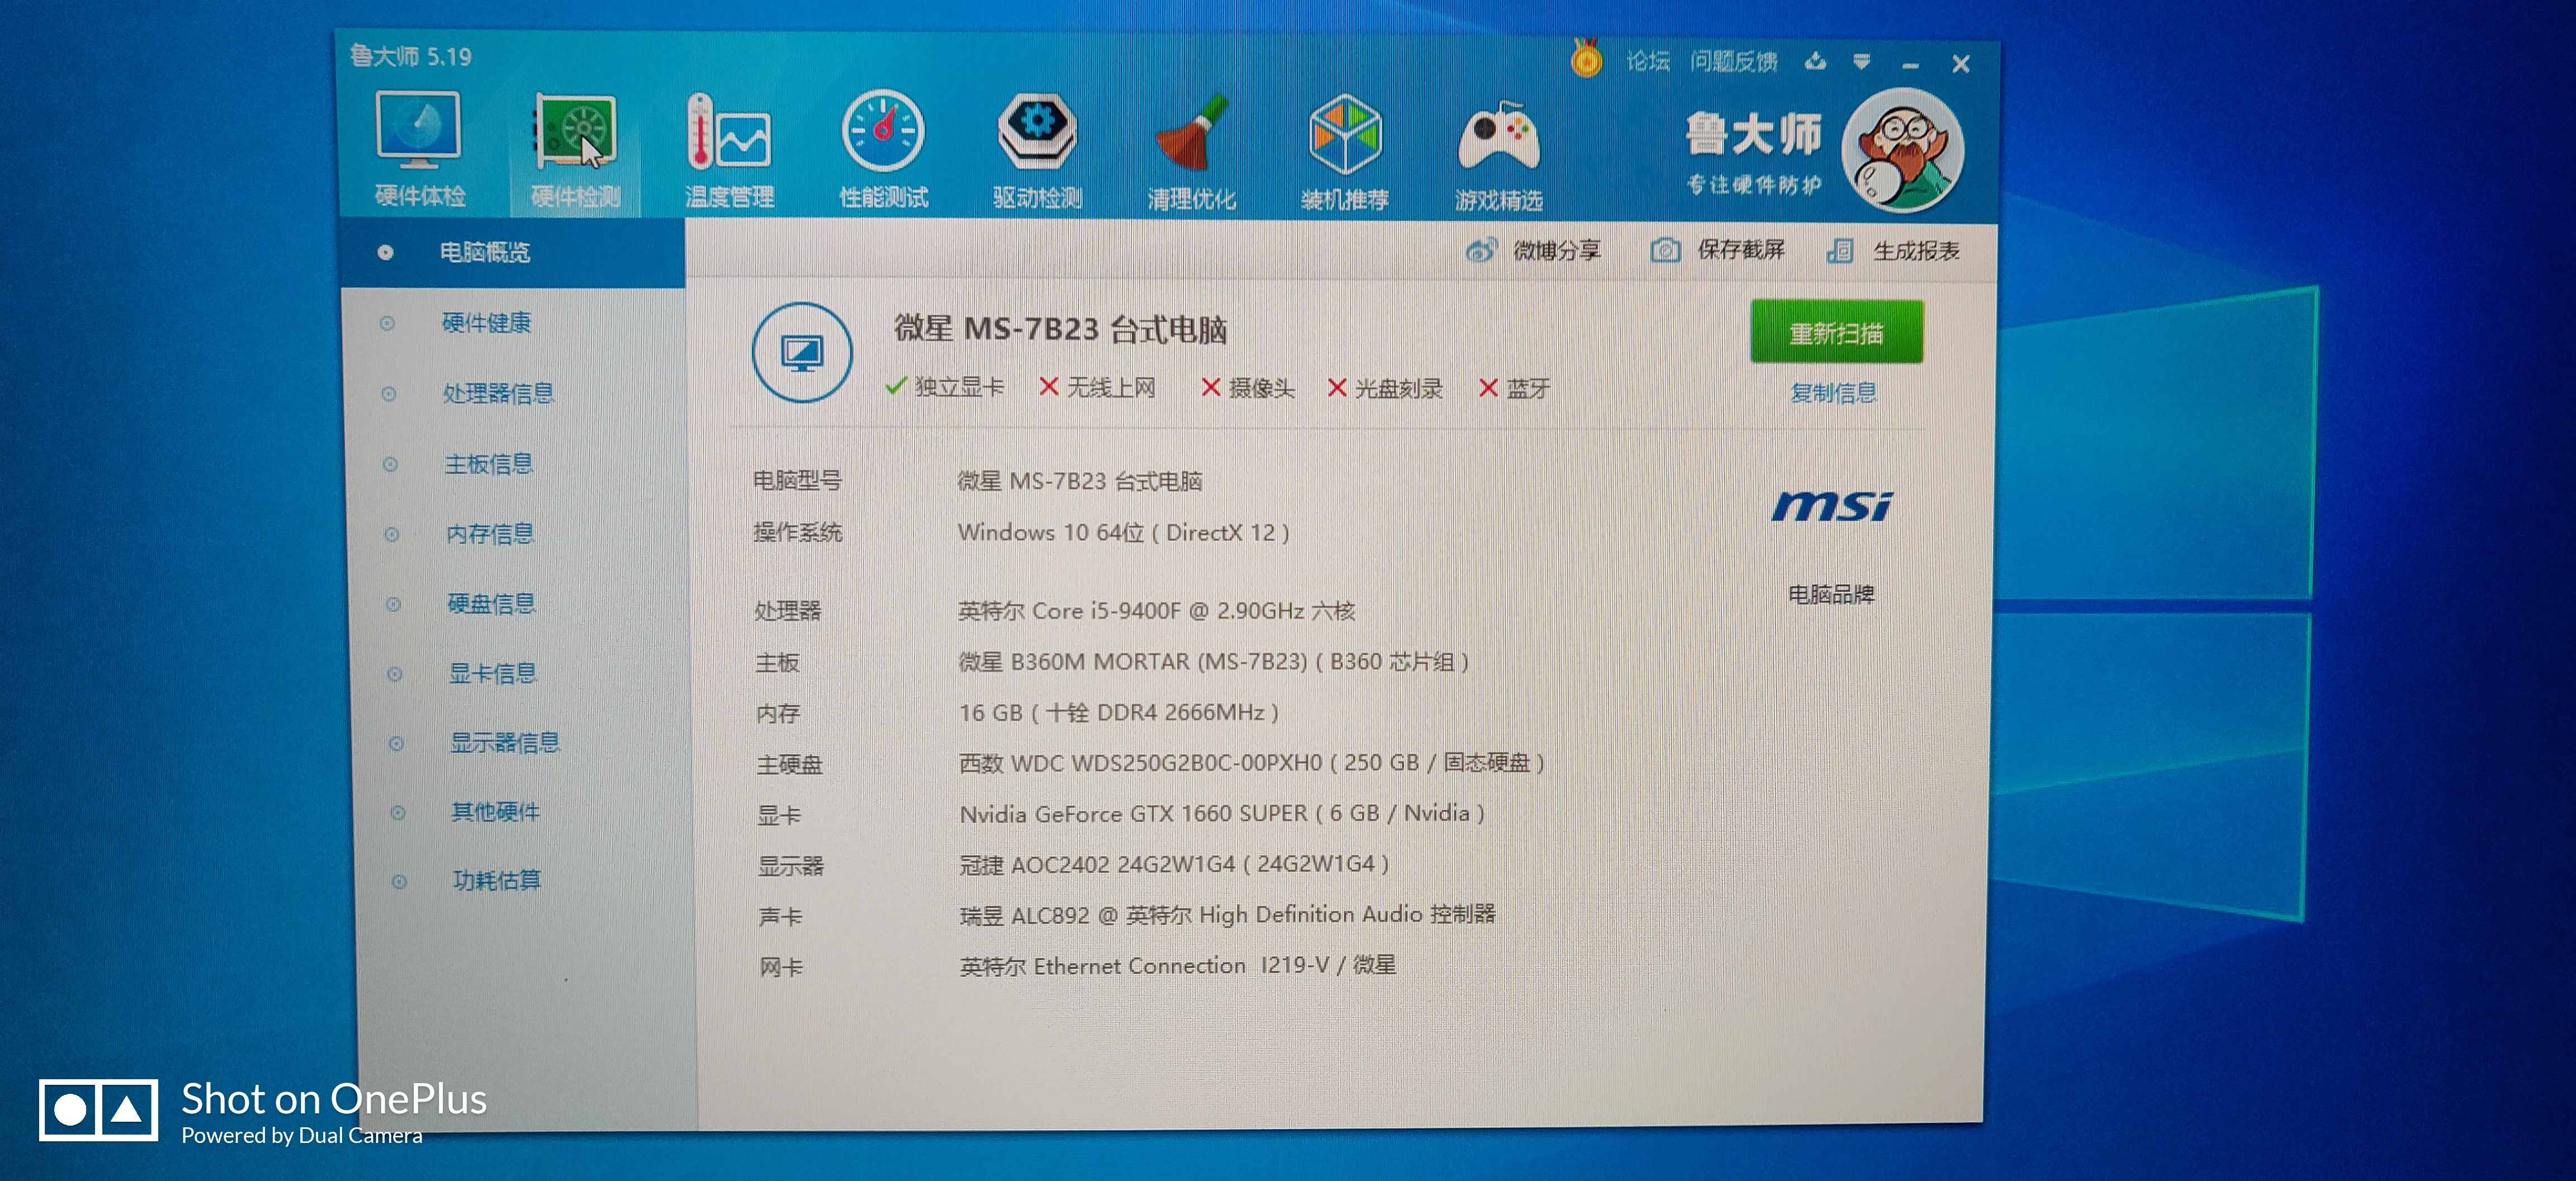Click the AOC2402 24G2W1G4 monitor value
The width and height of the screenshot is (2576, 1181).
1174,864
